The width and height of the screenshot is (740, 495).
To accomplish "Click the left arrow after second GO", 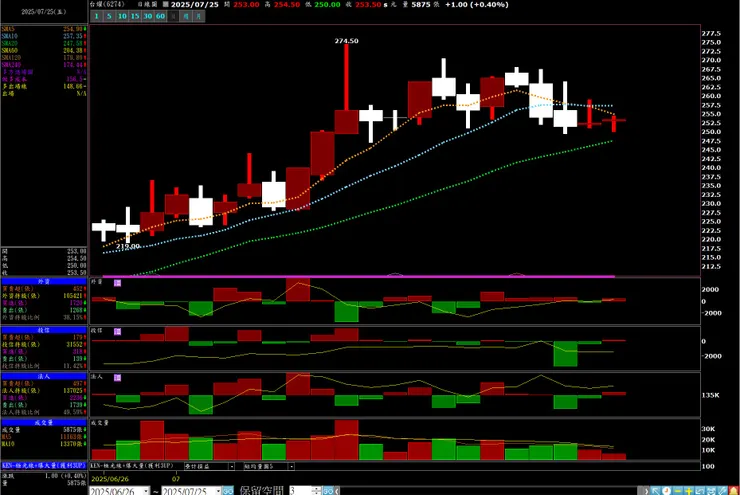I will pos(337,491).
